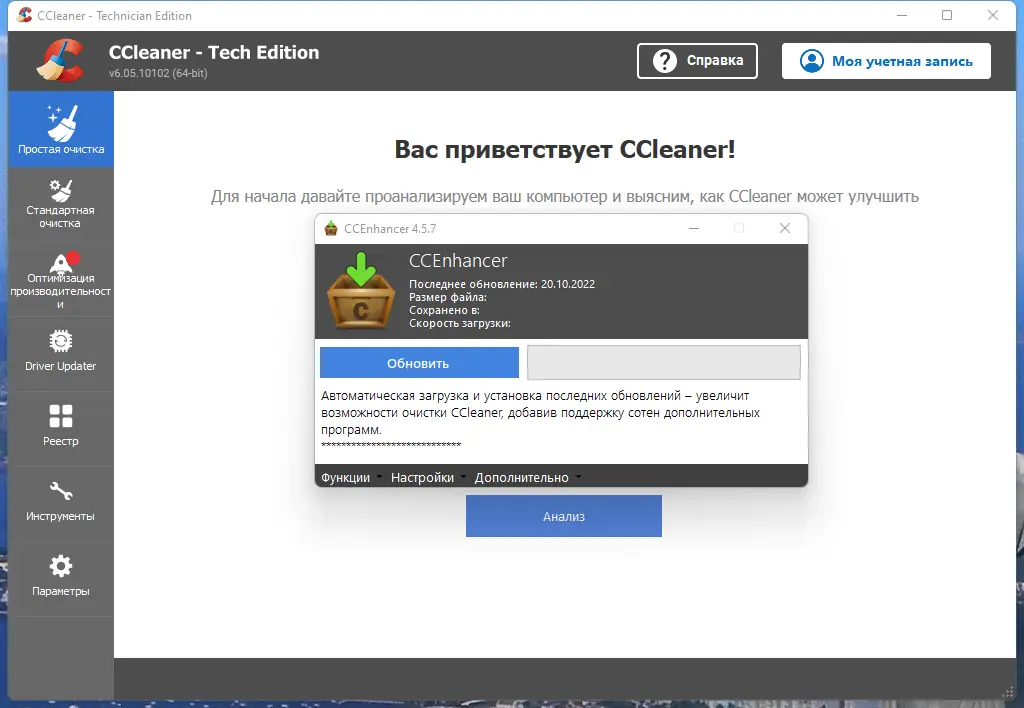The height and width of the screenshot is (708, 1024).
Task: Click the 'Последнее обновление: 20.10.2022' text
Action: (x=502, y=284)
